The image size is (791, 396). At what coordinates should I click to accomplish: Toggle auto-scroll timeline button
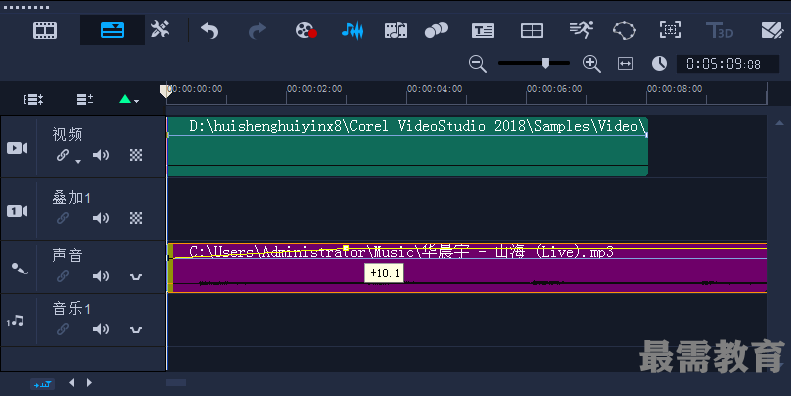pos(42,384)
